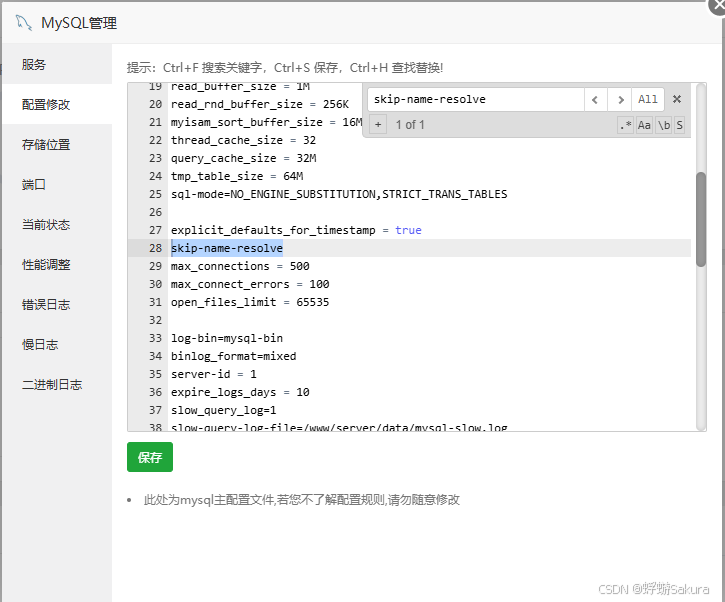This screenshot has height=602, width=725.
Task: Click line open_files_limit = 65535
Action: click(x=250, y=302)
